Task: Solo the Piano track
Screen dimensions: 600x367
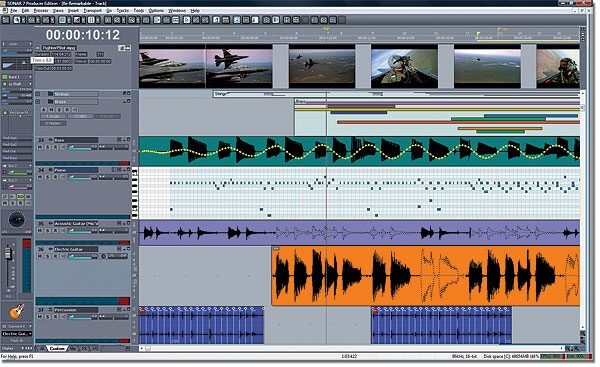Action: [x=48, y=177]
